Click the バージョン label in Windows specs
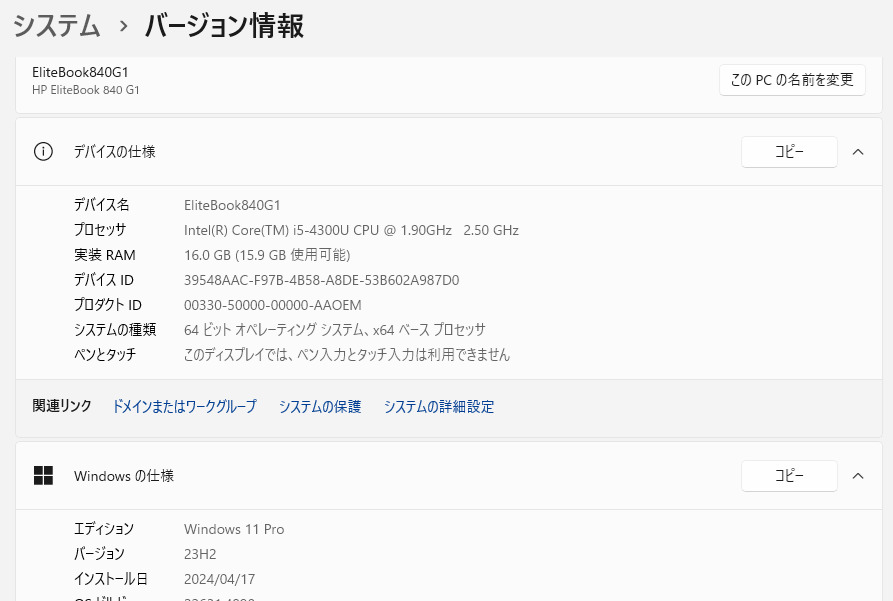 (x=100, y=554)
